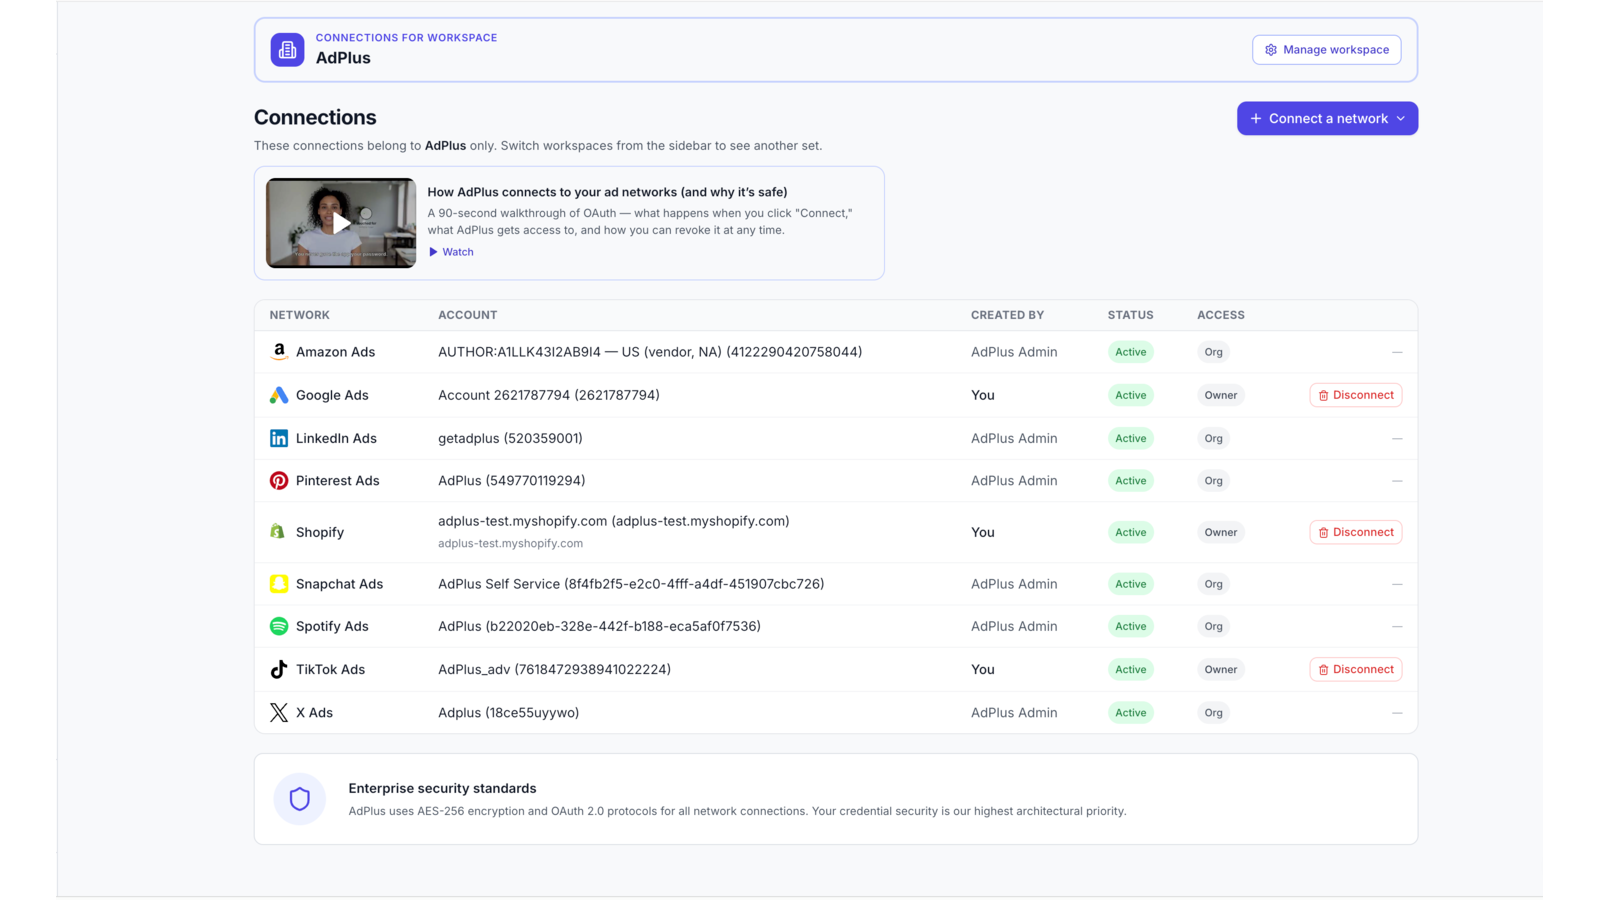
Task: Click the Google Ads account 2621787794 text
Action: (x=549, y=395)
